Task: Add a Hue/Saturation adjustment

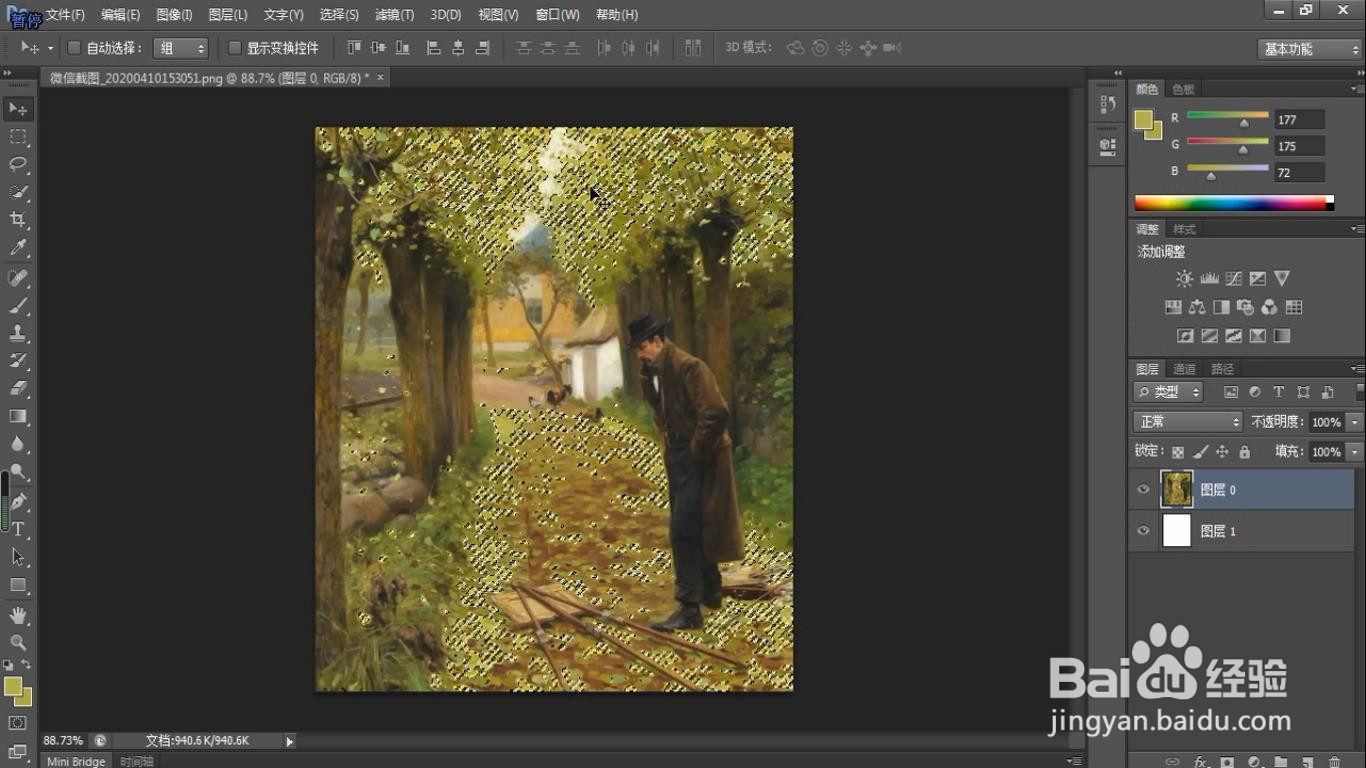Action: 1173,307
